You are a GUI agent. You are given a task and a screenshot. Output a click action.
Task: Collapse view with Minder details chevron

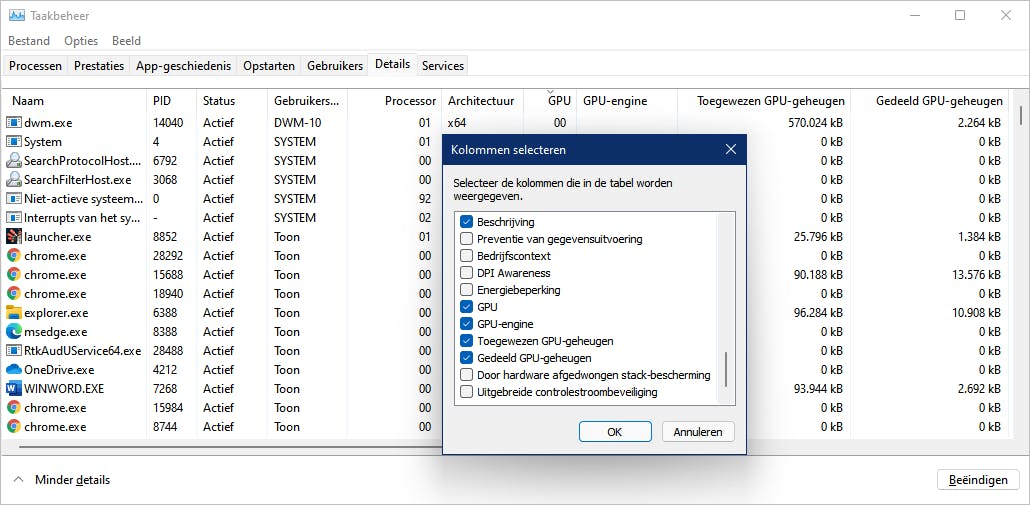point(18,480)
